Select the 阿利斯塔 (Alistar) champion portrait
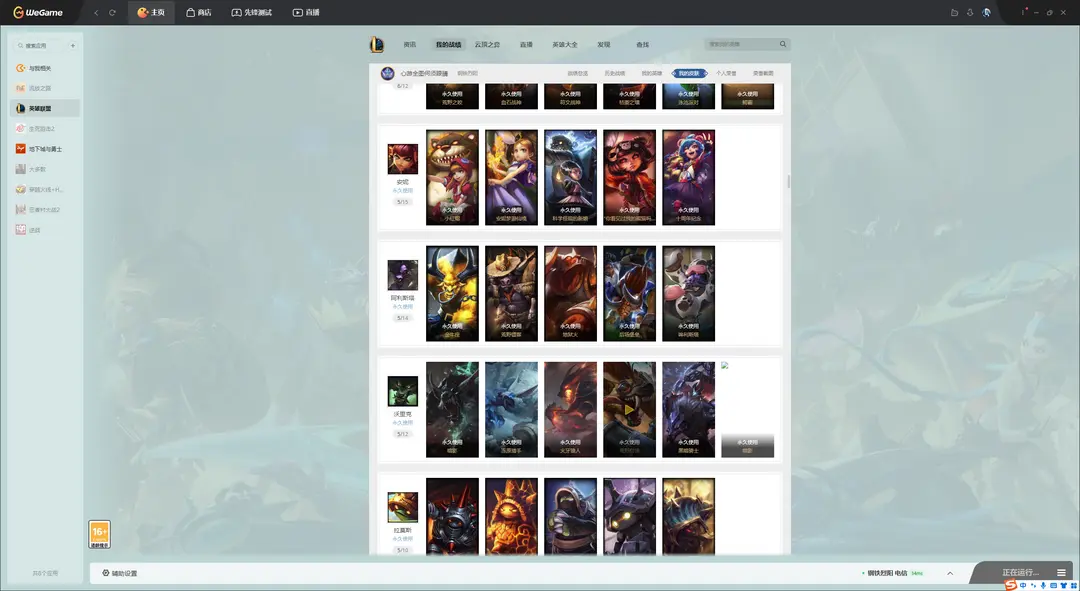 [x=402, y=275]
